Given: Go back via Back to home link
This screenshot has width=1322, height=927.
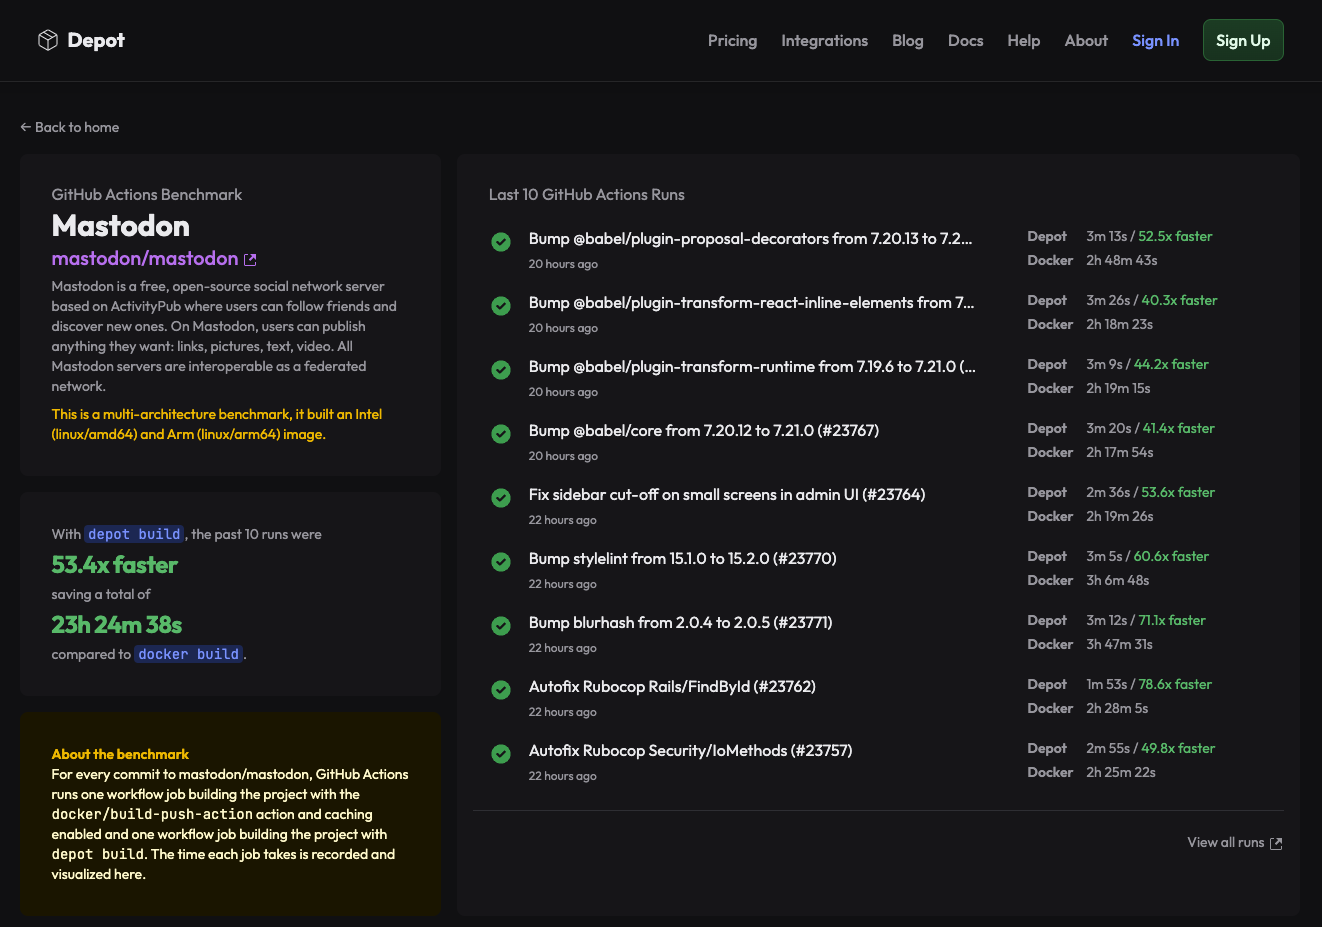Looking at the screenshot, I should (70, 127).
